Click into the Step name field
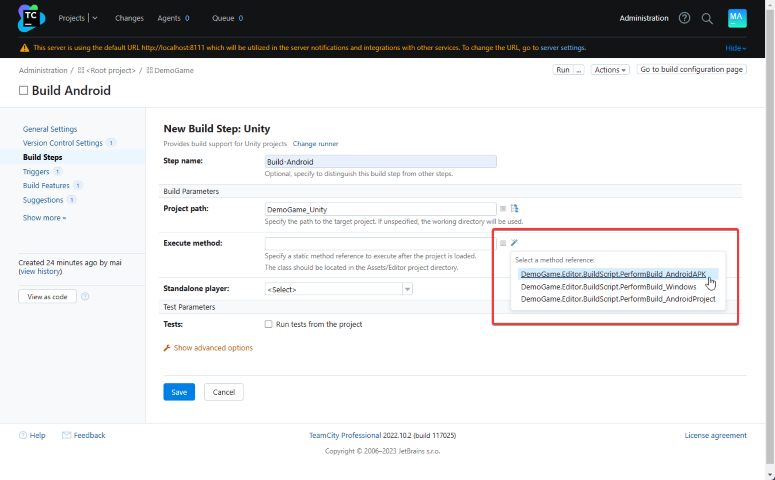Screen dimensions: 775x480 [x=380, y=161]
